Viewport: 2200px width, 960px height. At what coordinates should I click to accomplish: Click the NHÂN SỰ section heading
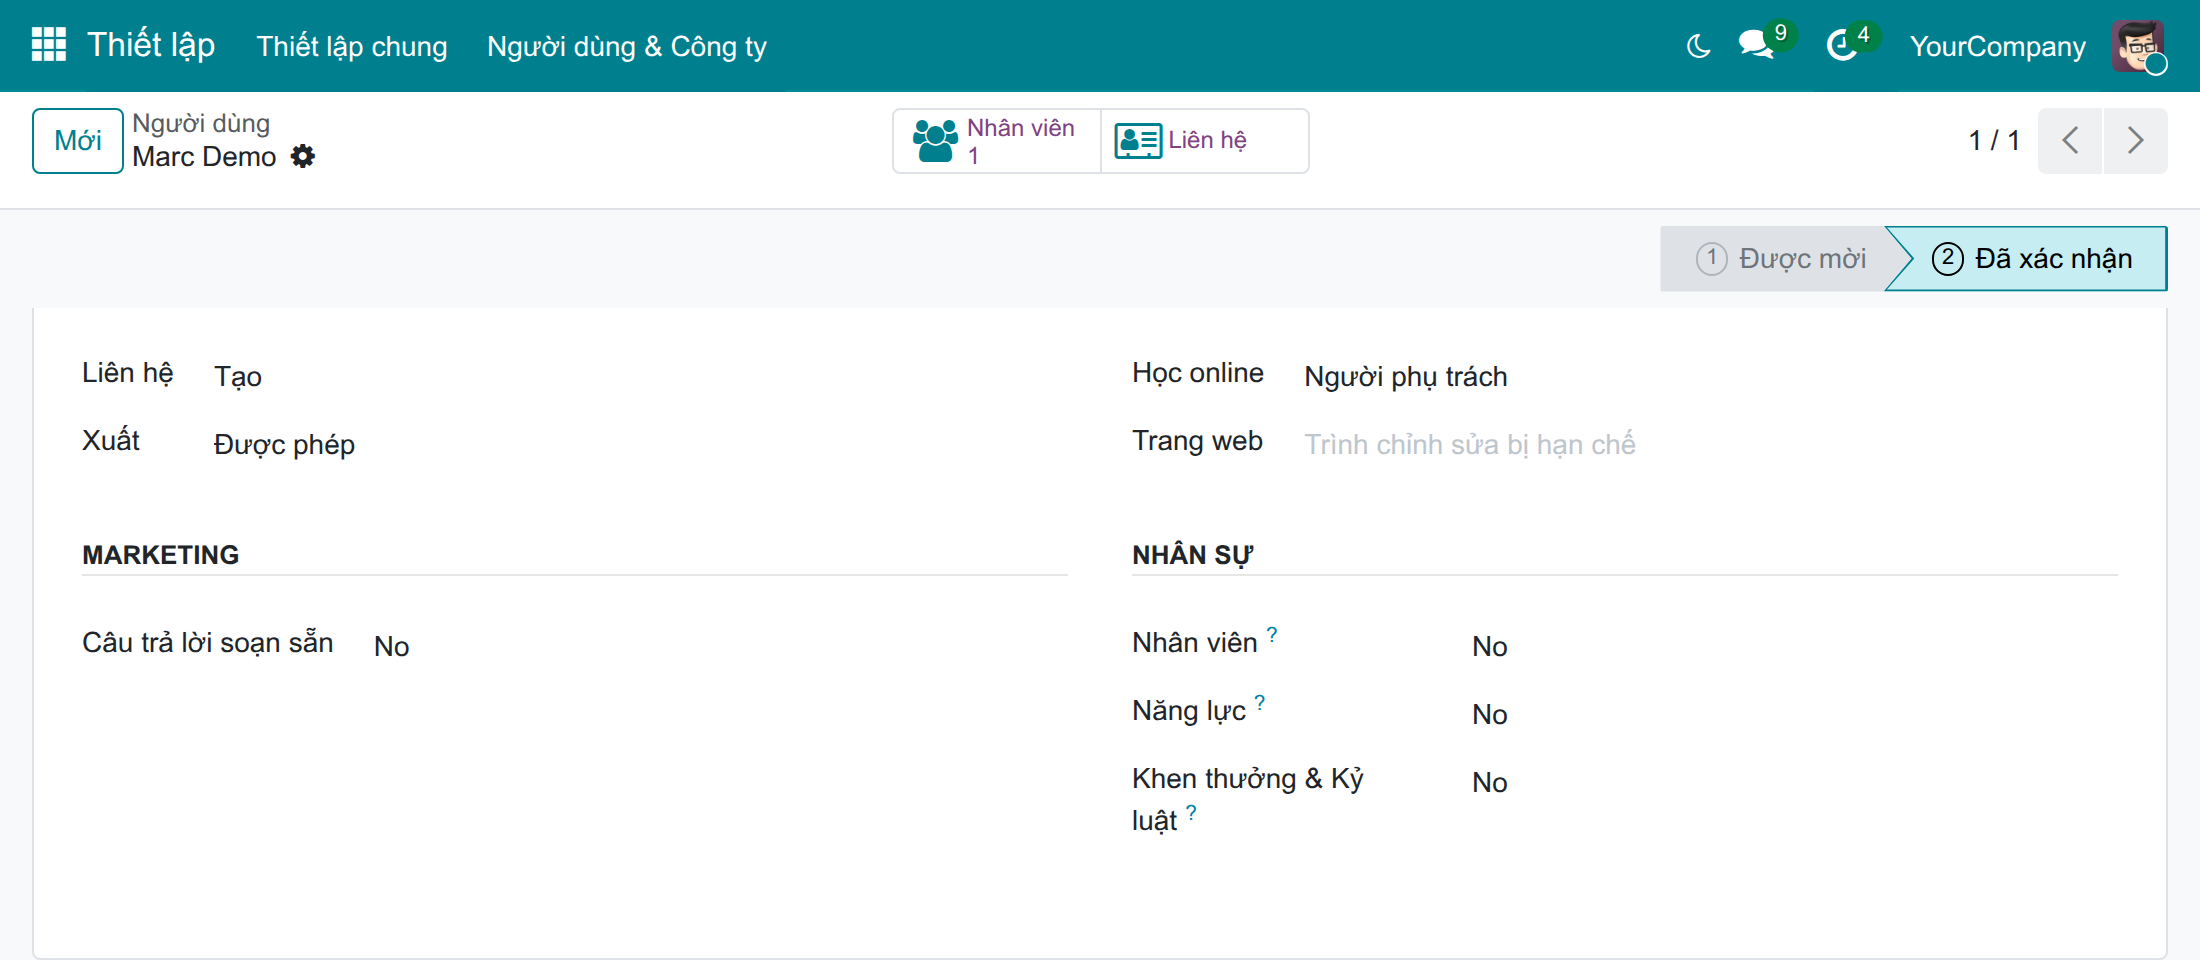tap(1192, 555)
